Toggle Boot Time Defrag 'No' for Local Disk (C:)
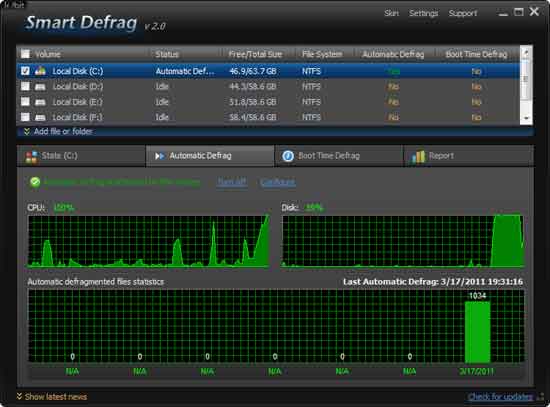The image size is (550, 407). [476, 71]
